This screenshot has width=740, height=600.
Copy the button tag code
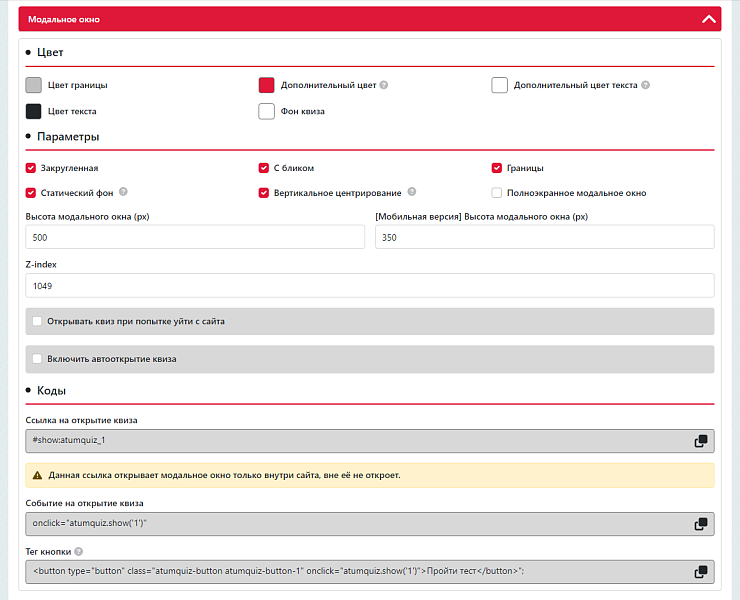pyautogui.click(x=701, y=572)
